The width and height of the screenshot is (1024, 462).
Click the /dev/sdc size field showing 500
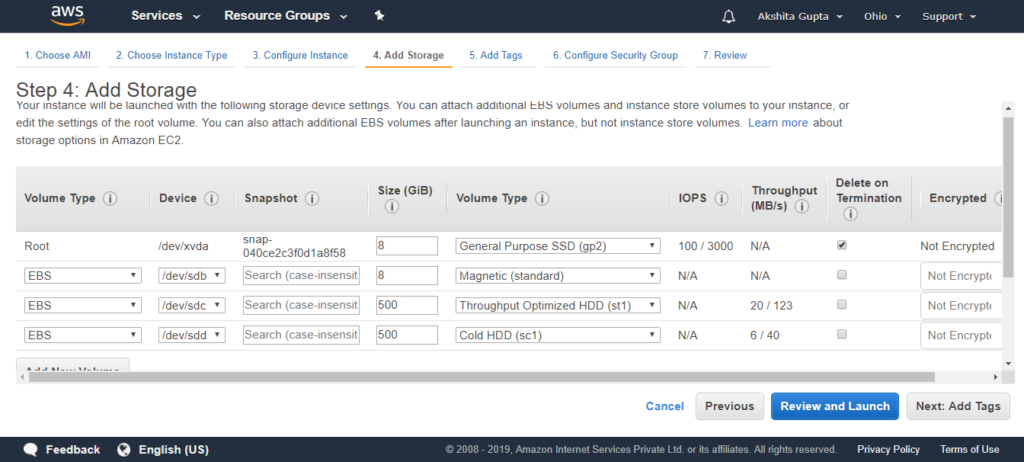[x=407, y=305]
